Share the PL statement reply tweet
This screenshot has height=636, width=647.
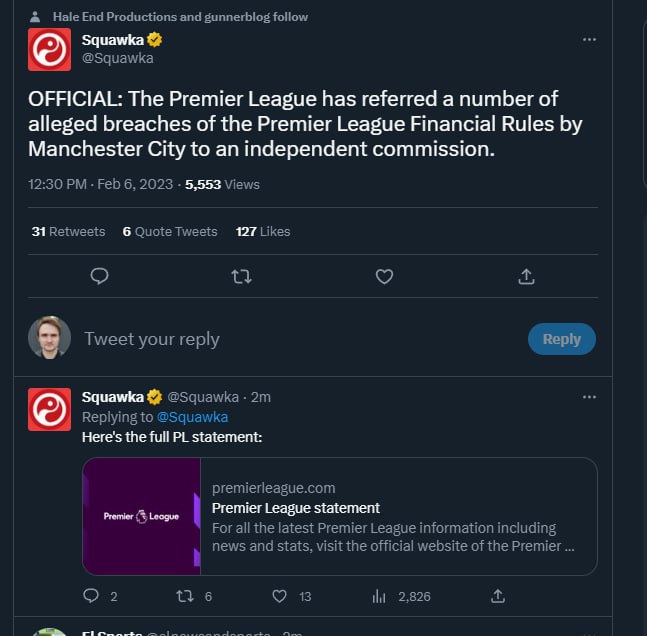[497, 596]
